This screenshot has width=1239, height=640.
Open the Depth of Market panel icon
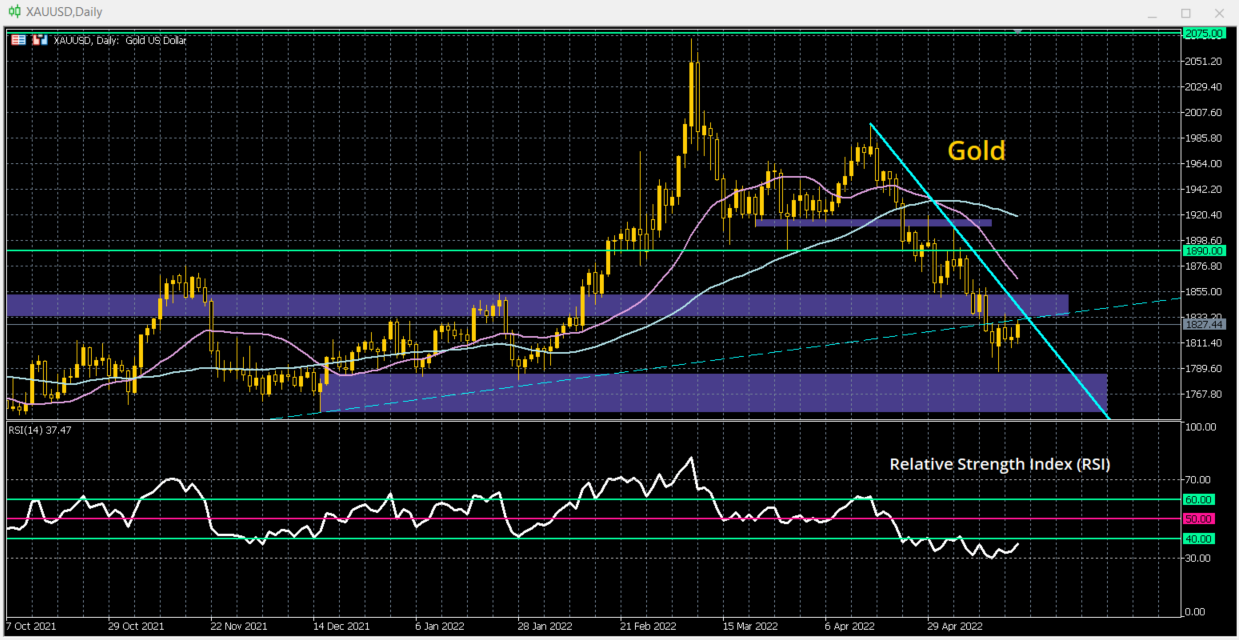tap(19, 40)
